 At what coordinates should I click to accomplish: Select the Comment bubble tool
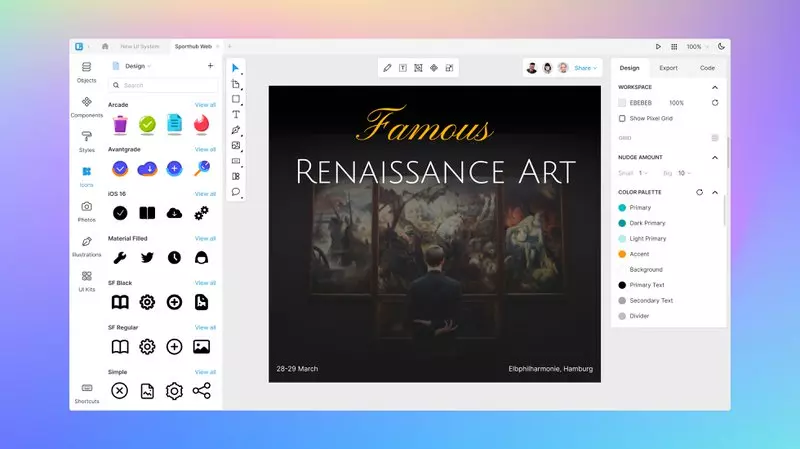235,192
